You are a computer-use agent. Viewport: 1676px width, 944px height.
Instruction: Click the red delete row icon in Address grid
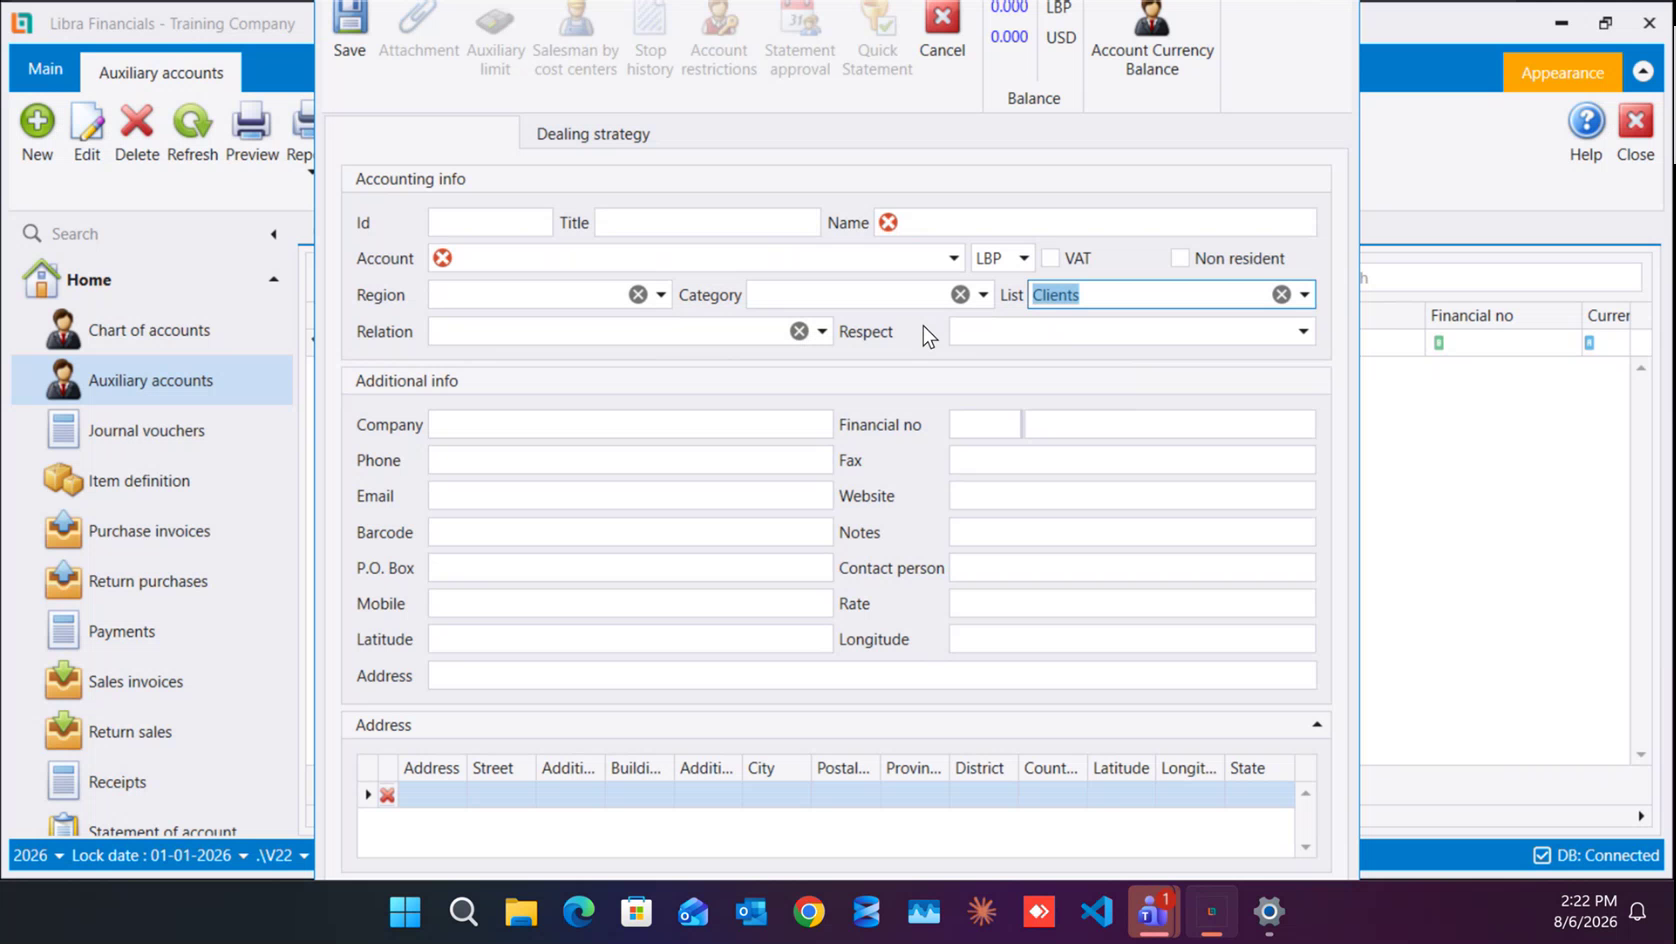pyautogui.click(x=387, y=795)
